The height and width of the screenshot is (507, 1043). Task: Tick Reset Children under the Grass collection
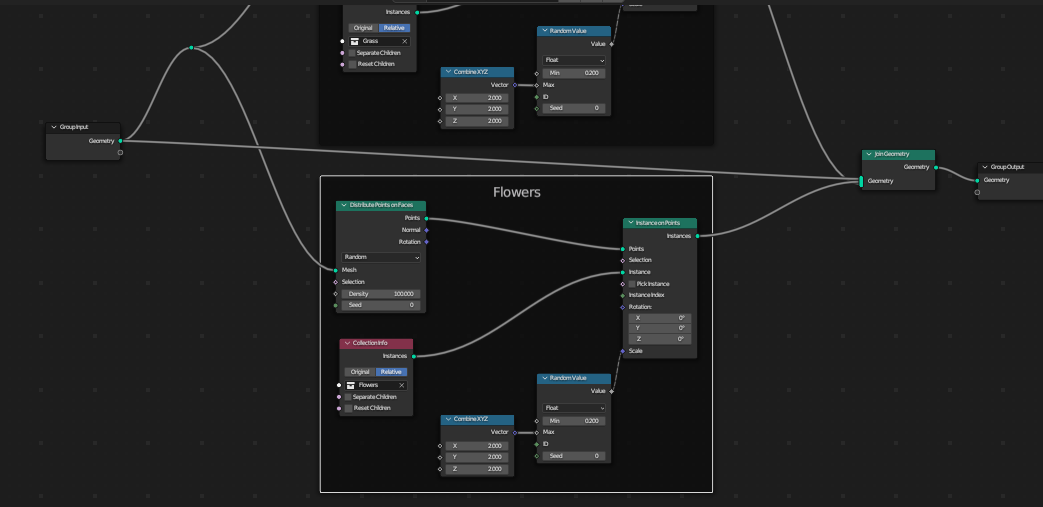(x=352, y=64)
